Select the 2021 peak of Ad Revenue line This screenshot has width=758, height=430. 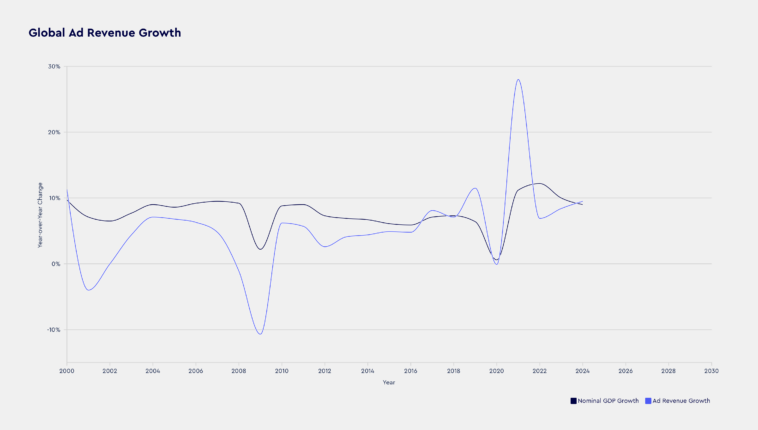[518, 80]
